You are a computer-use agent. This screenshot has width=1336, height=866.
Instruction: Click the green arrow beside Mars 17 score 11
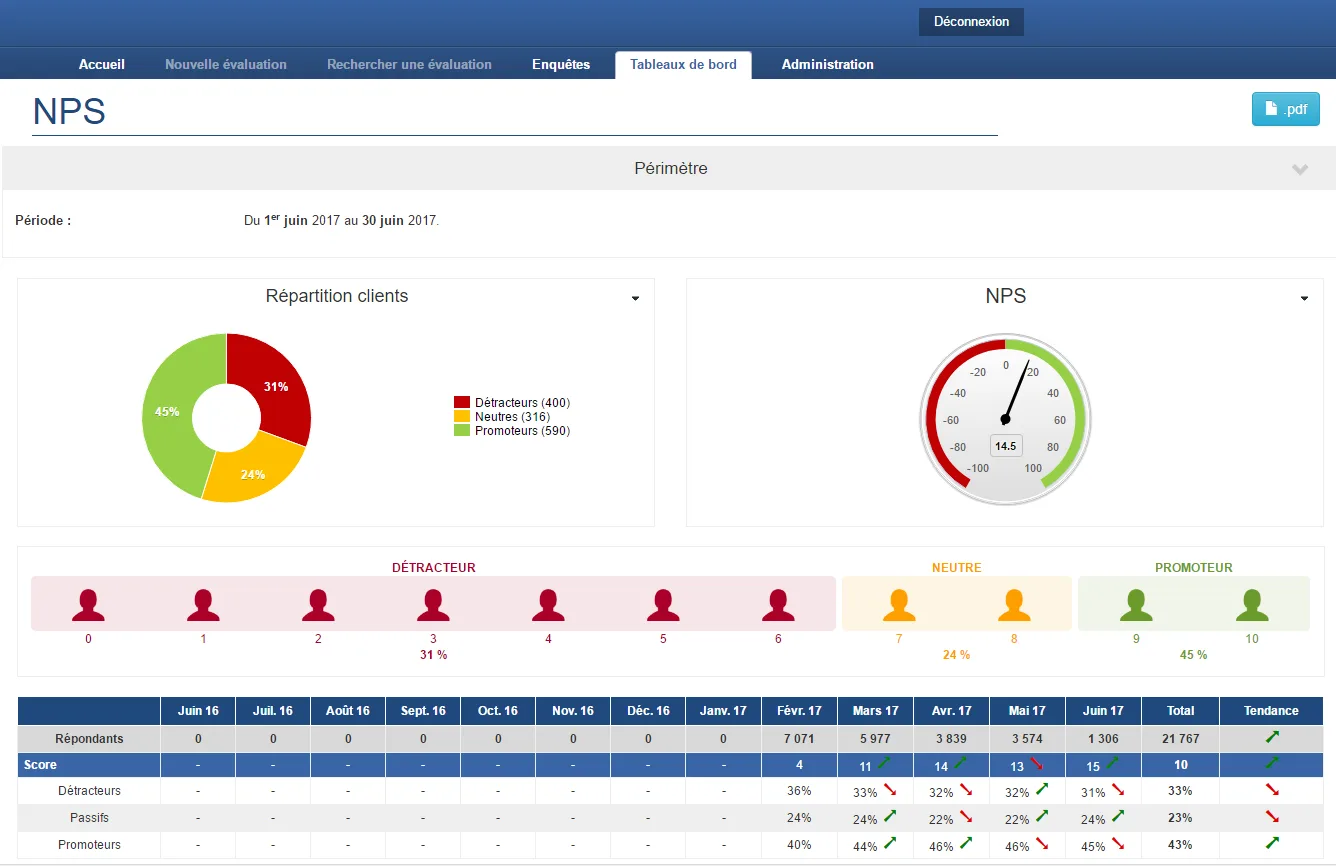884,763
